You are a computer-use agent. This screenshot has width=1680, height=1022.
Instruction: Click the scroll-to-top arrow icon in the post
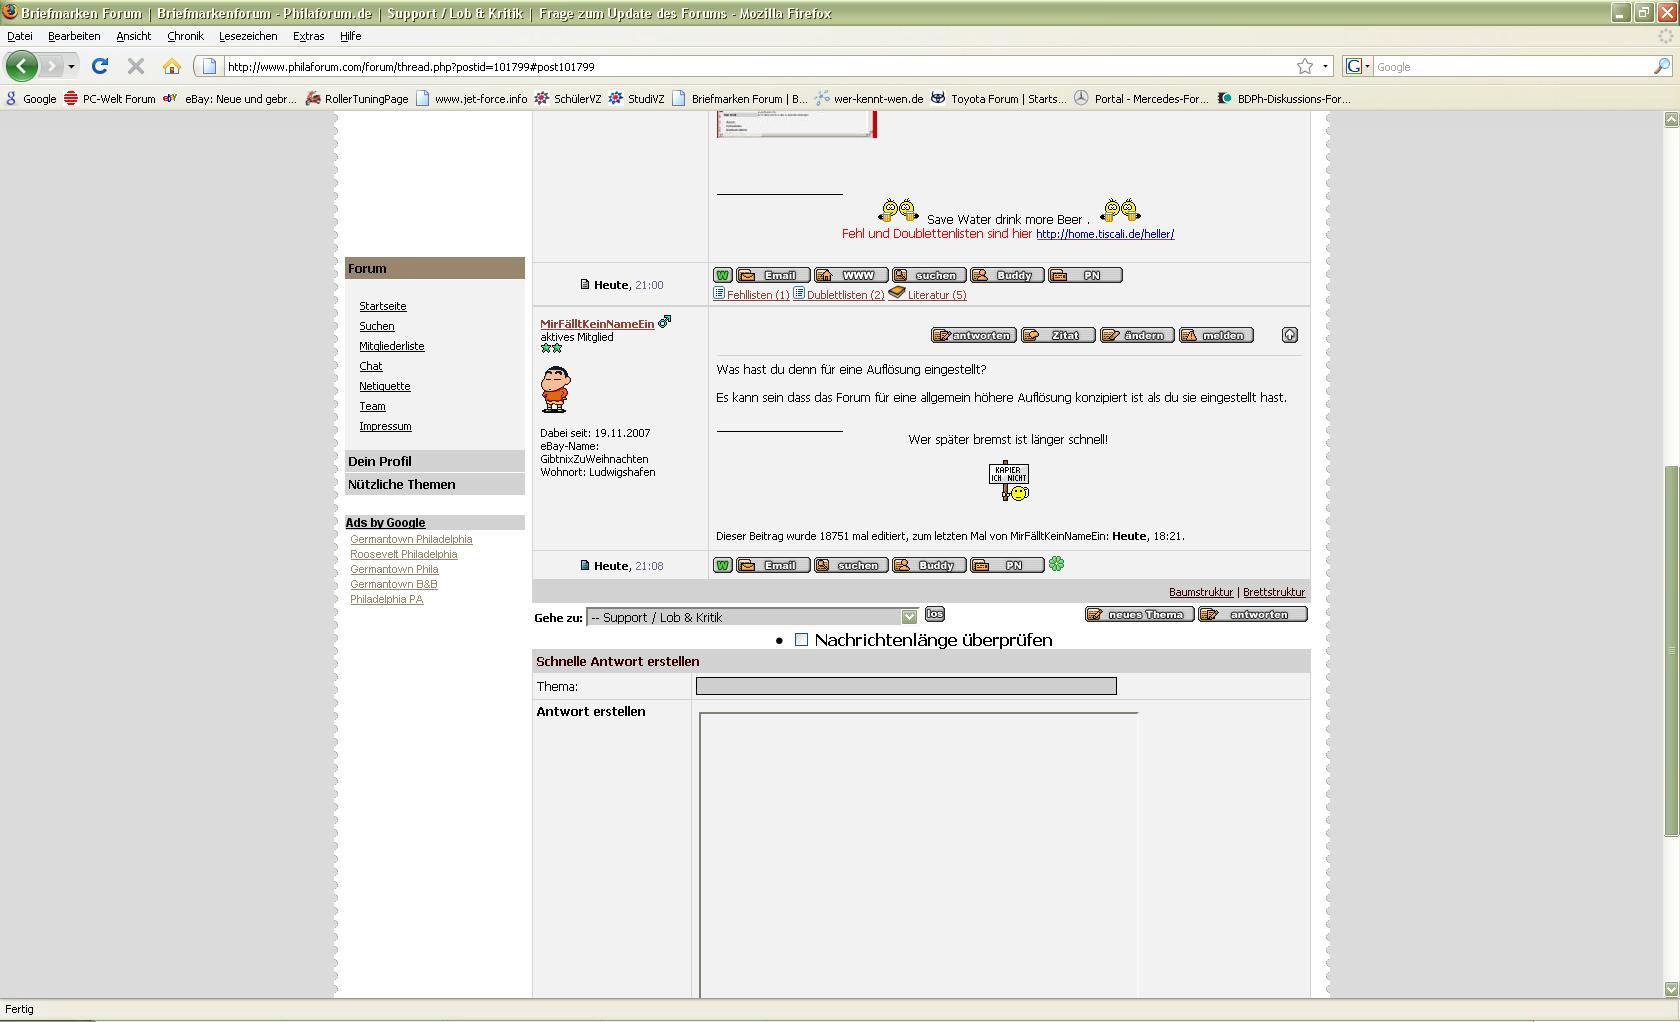(x=1290, y=335)
